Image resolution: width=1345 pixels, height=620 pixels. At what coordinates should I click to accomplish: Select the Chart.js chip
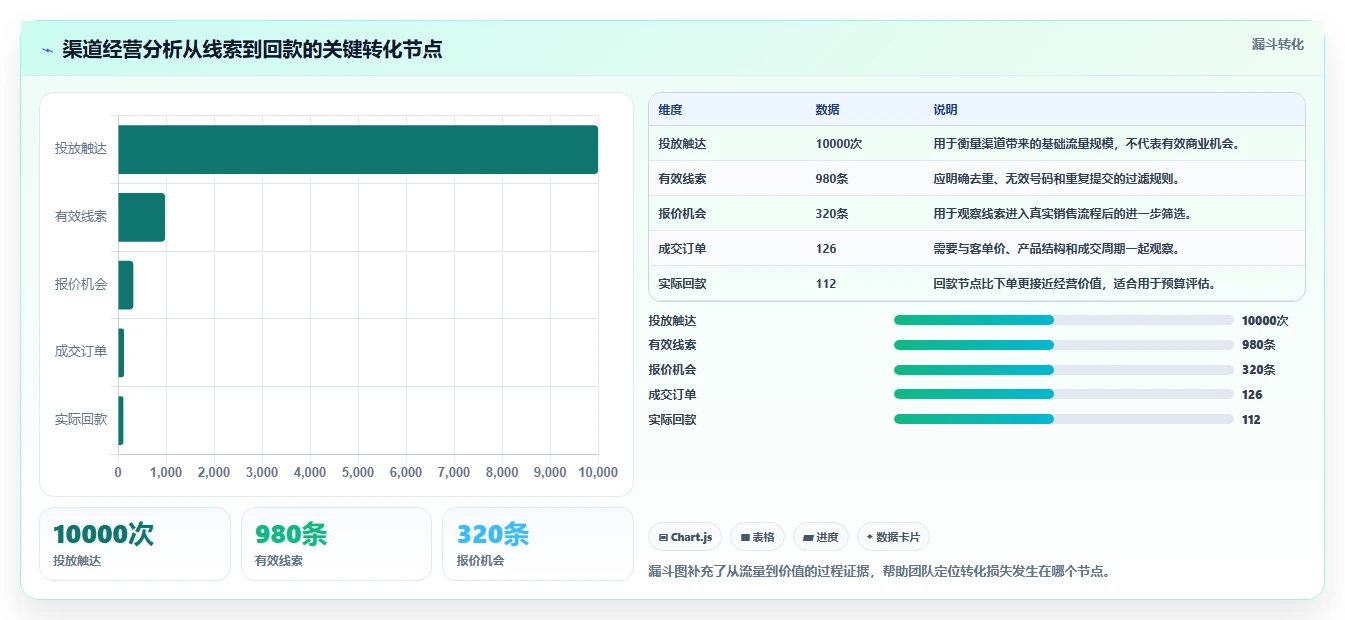(686, 537)
